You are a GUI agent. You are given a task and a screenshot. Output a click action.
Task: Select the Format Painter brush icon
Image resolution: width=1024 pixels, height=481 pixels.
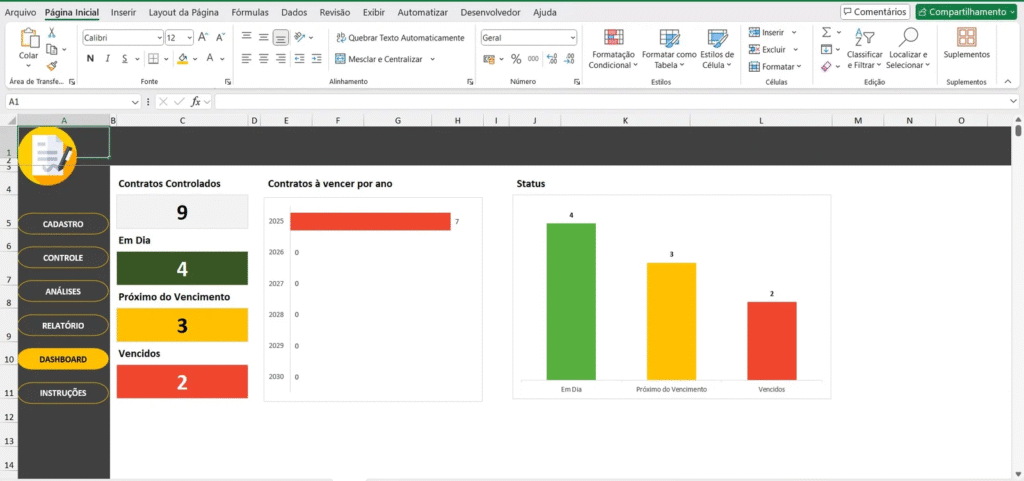(52, 65)
